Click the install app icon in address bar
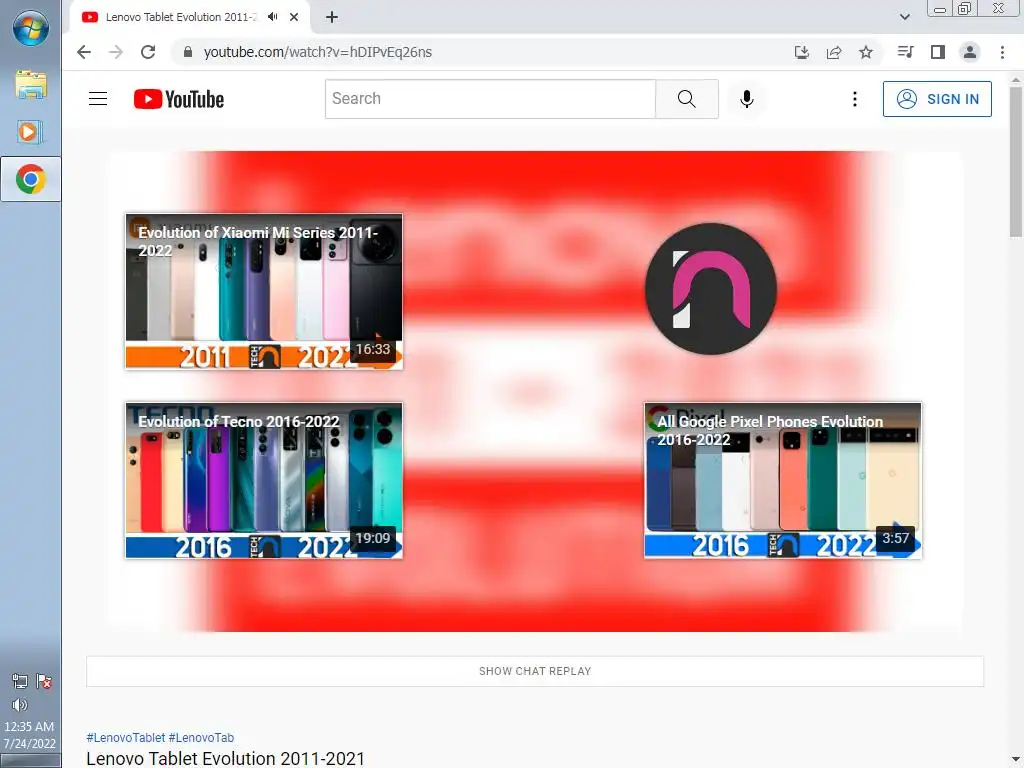The width and height of the screenshot is (1024, 768). pos(802,52)
